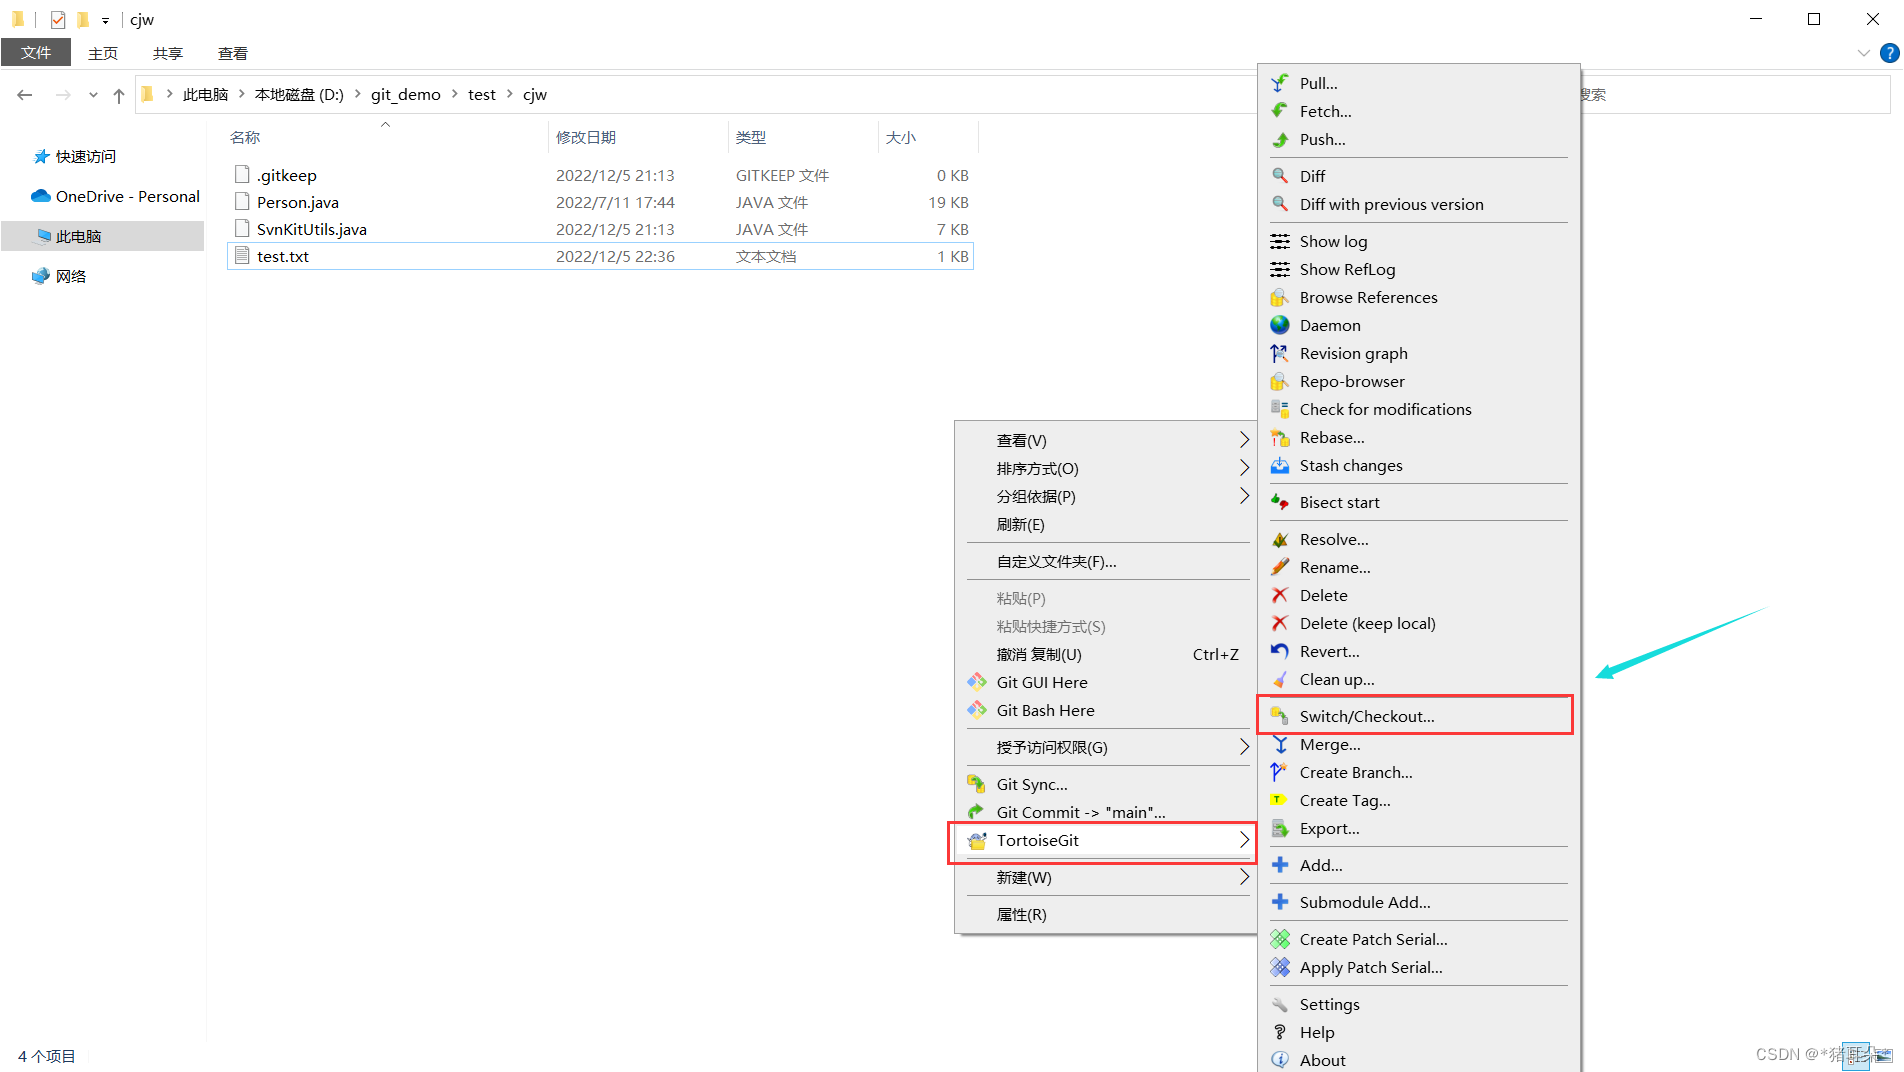Click the Clean up broom icon
Screen dimensions: 1904x1072
1280,679
